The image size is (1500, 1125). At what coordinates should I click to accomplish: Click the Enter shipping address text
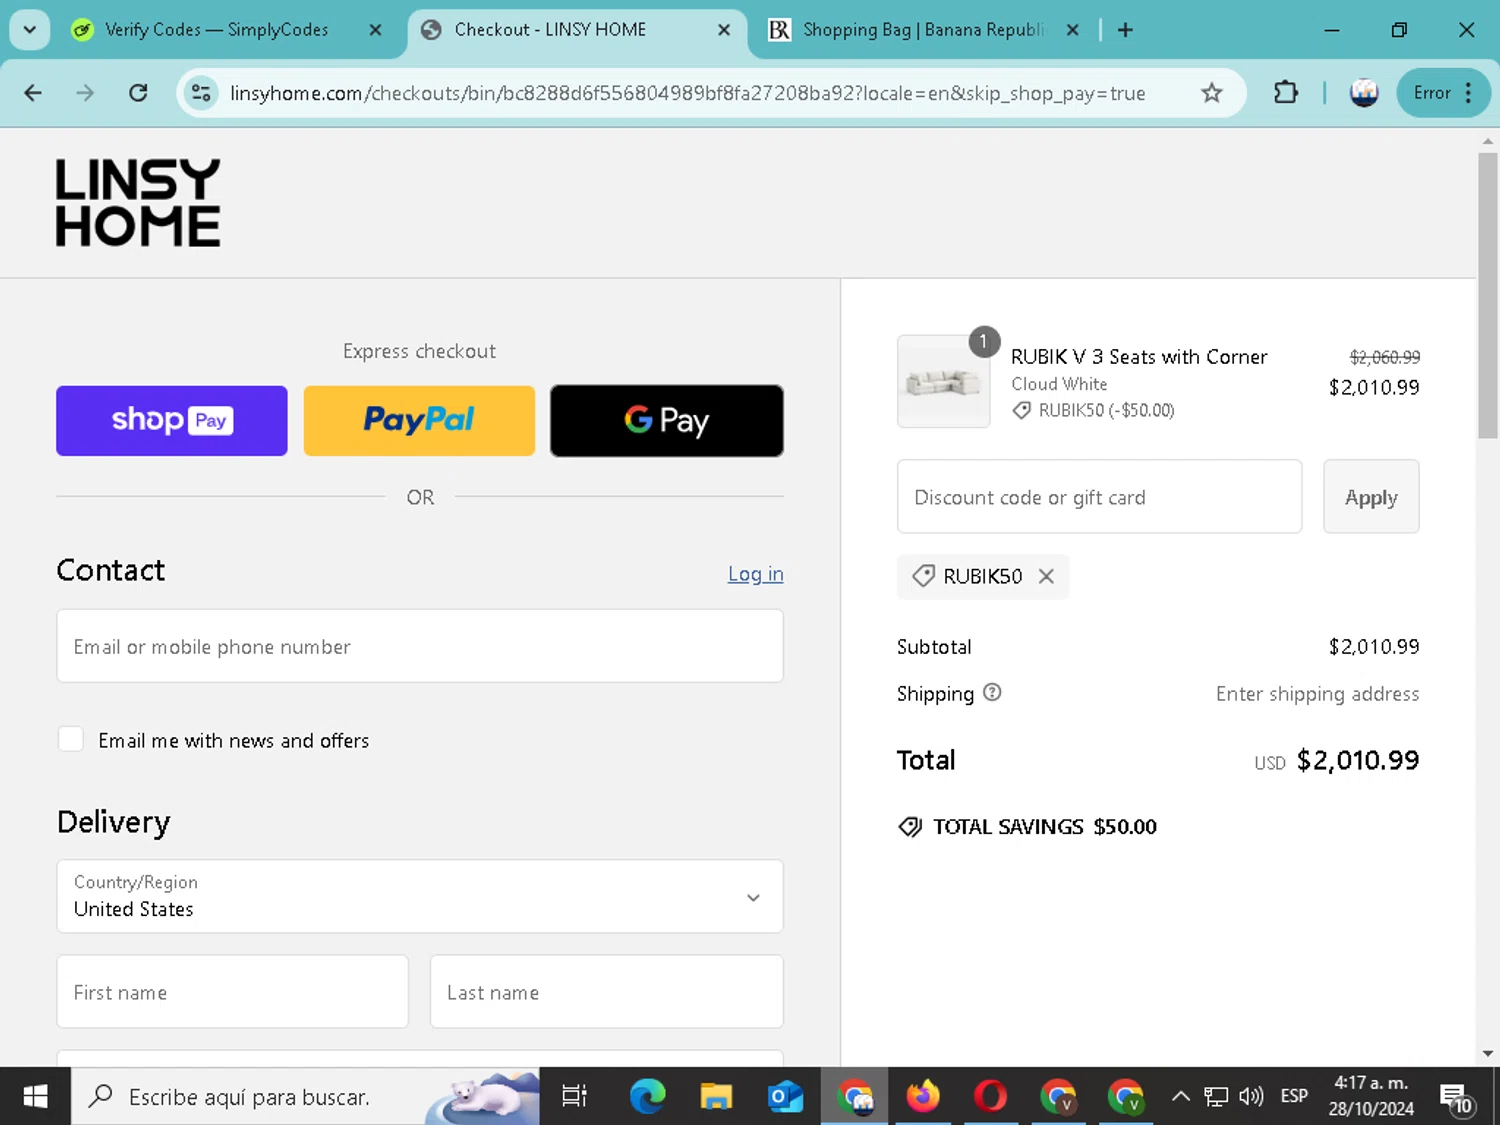click(1317, 694)
